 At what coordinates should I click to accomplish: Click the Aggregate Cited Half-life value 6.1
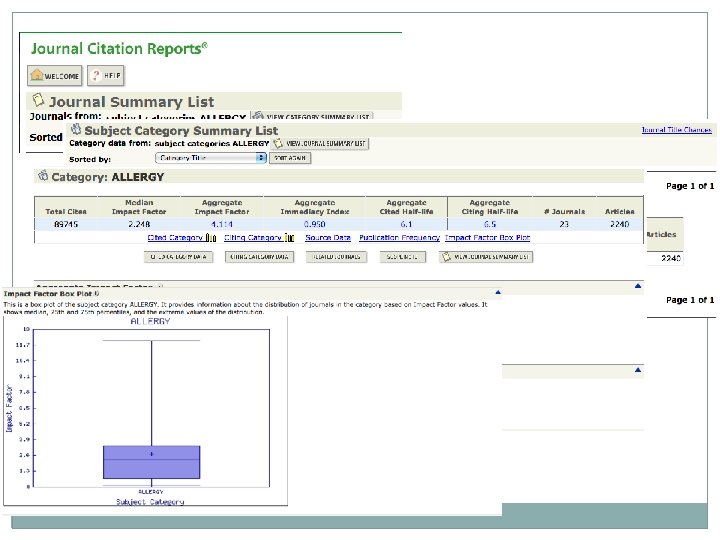pos(406,224)
